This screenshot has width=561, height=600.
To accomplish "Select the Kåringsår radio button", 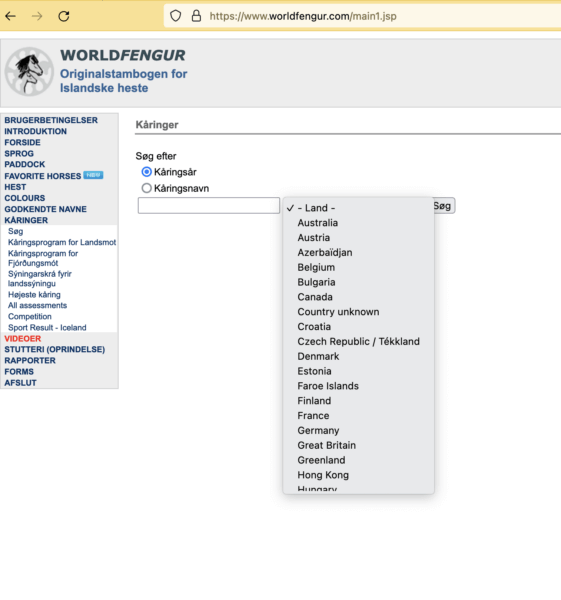I will (x=147, y=172).
